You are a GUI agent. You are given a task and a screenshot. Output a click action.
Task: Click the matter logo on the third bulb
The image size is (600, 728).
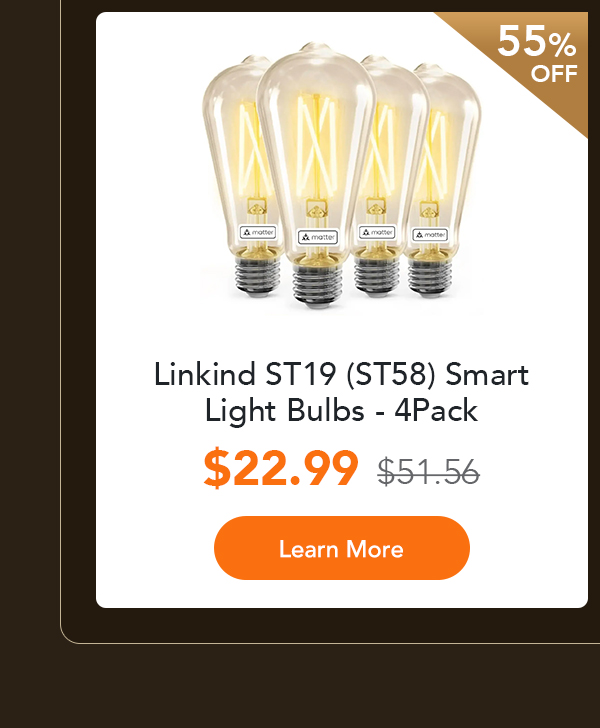pos(377,232)
